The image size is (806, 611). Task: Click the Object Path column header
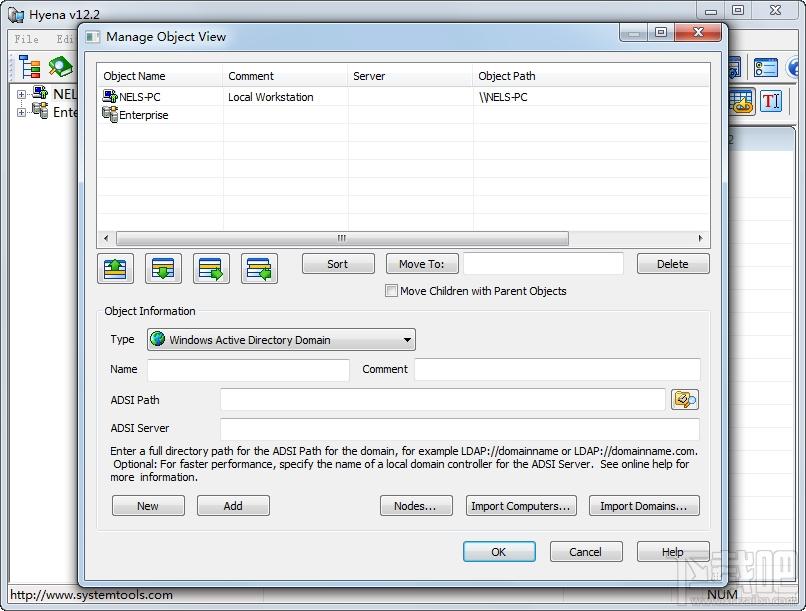[x=591, y=76]
